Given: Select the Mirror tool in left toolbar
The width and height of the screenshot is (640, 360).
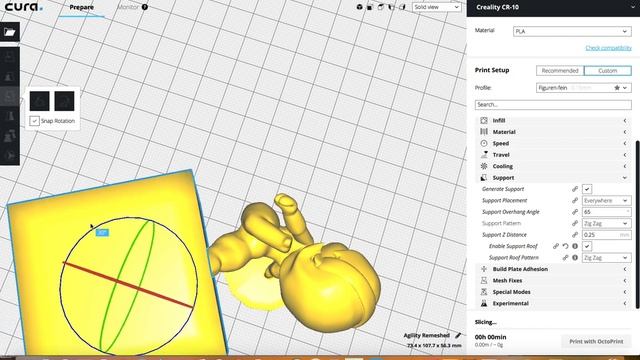Looking at the screenshot, I should click(x=10, y=116).
